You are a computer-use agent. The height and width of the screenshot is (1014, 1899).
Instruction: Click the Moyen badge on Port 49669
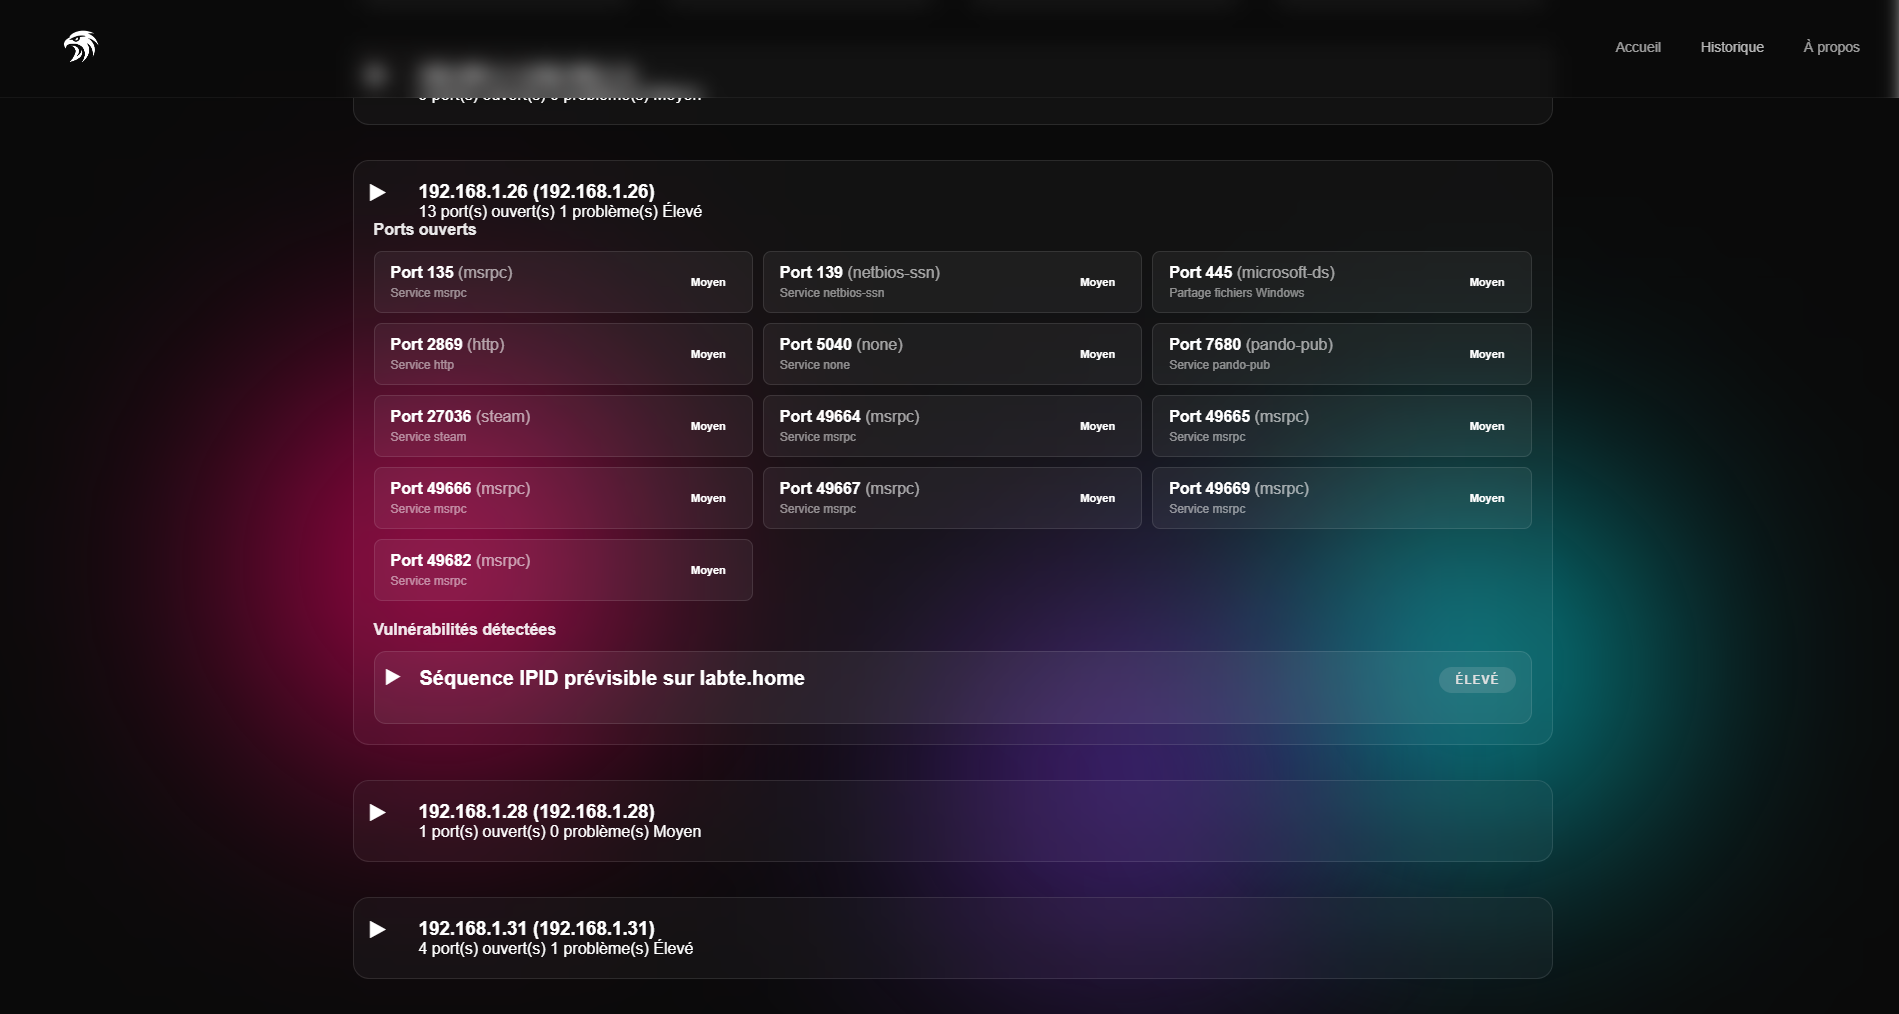point(1486,498)
